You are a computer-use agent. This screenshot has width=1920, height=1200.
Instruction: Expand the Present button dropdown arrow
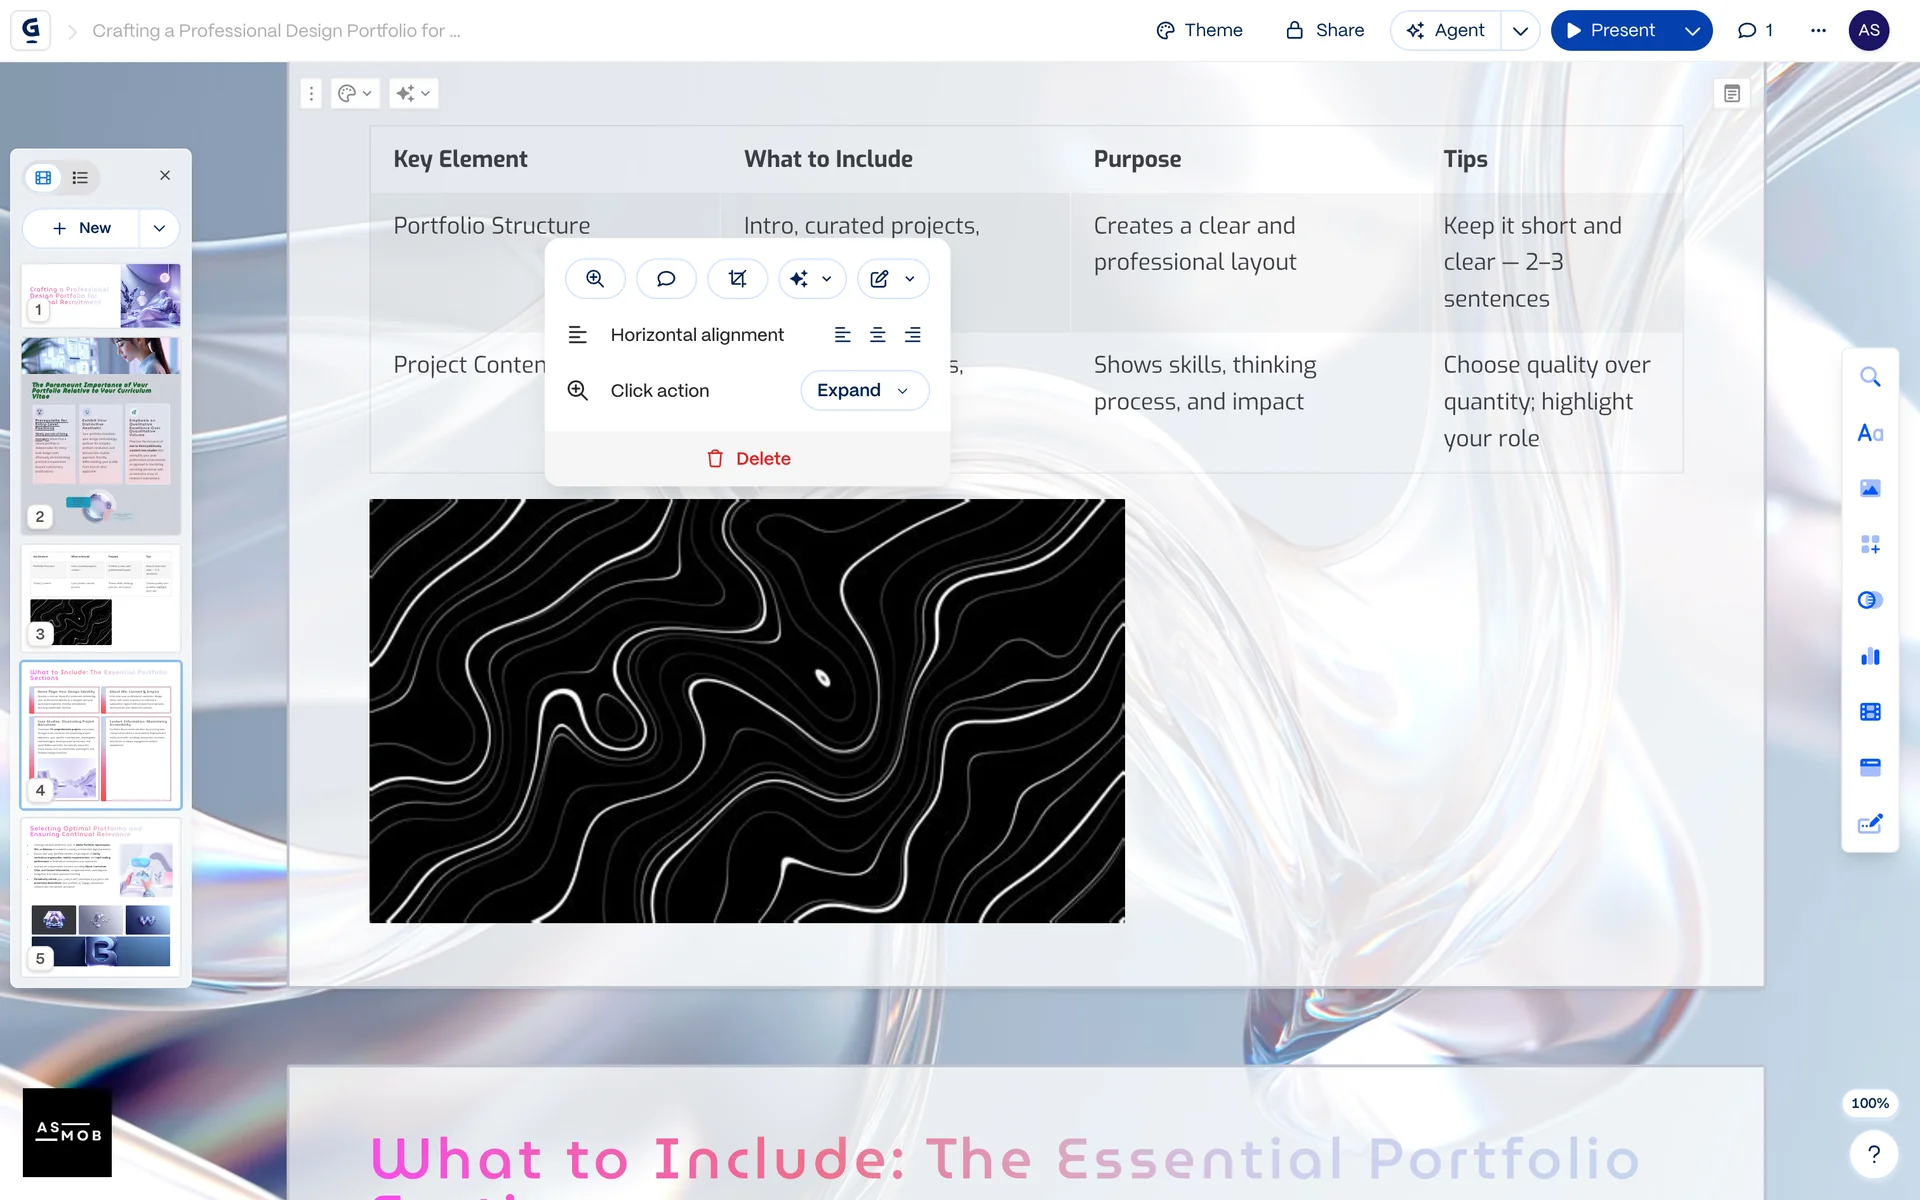1692,31
